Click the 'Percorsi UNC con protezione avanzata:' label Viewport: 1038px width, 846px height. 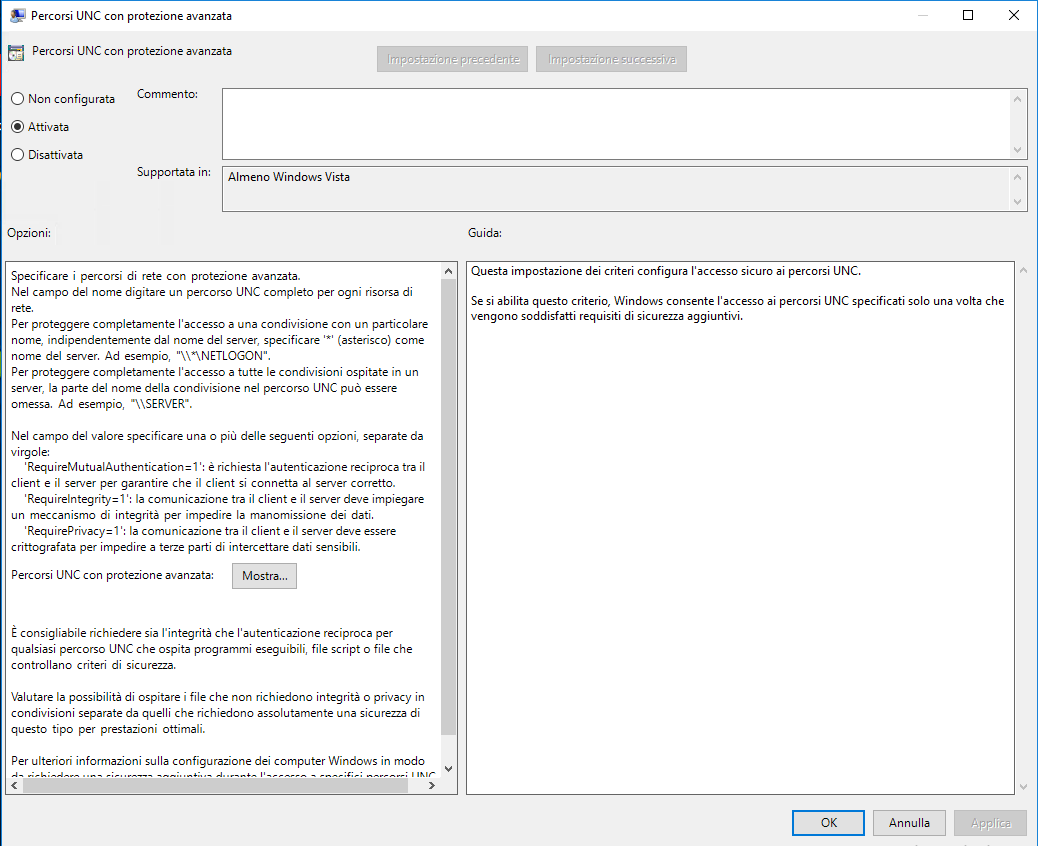coord(113,575)
